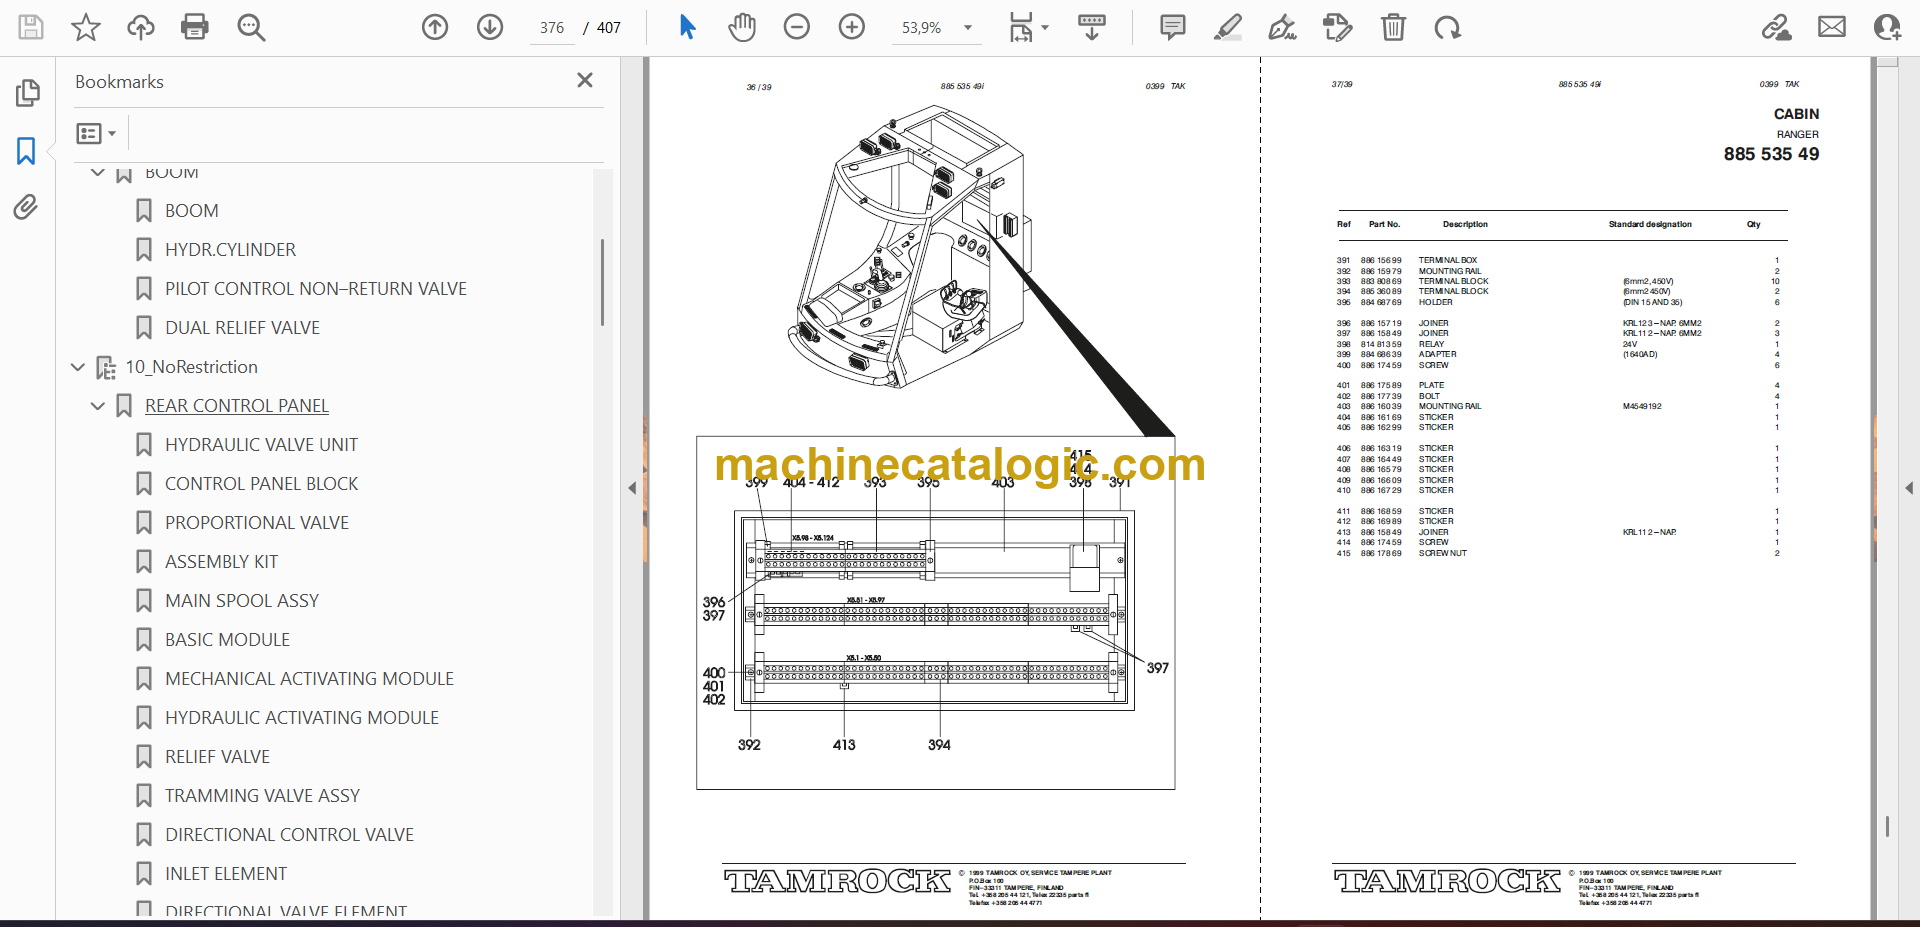The height and width of the screenshot is (927, 1920).
Task: Open TRAMMING VALVE ASSY bookmark
Action: tap(262, 796)
